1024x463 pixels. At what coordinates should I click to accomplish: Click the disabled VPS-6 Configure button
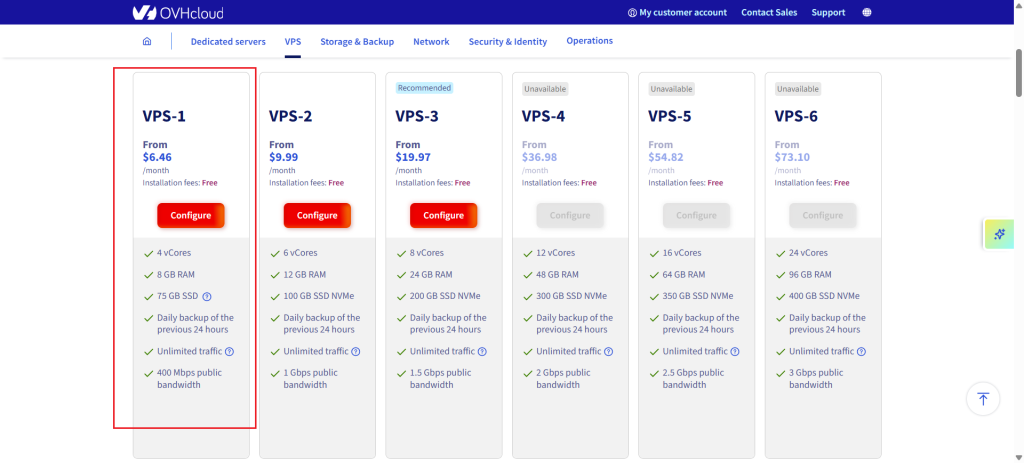(823, 216)
